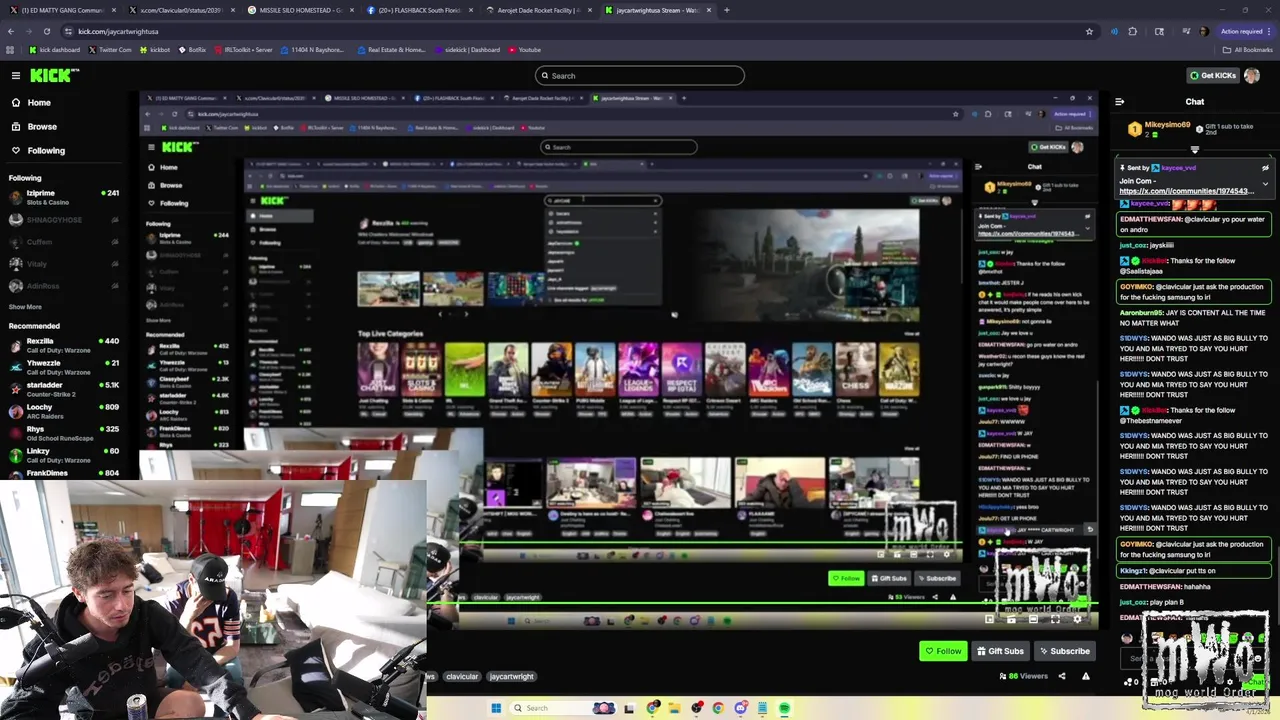This screenshot has height=720, width=1280.
Task: Click Aaronburn95 username in chat
Action: pyautogui.click(x=1143, y=313)
